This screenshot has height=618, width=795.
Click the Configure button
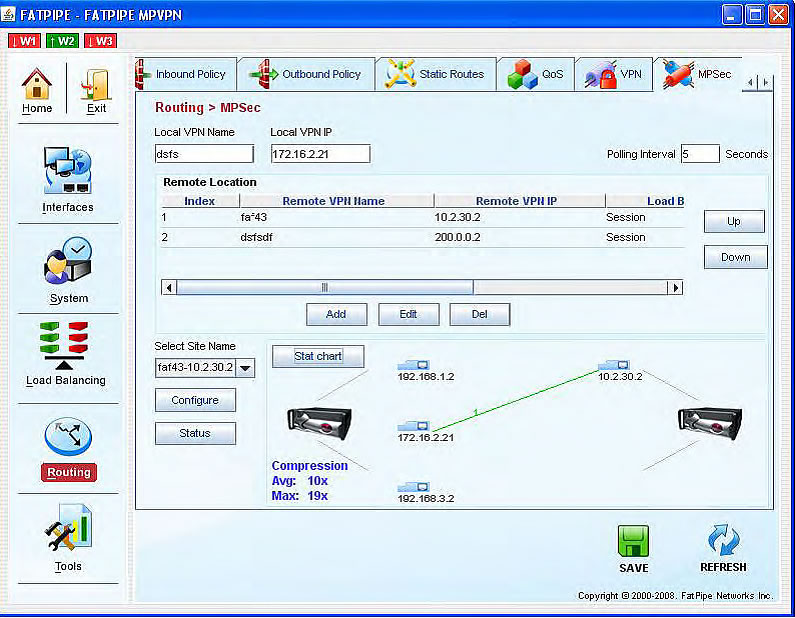[195, 400]
